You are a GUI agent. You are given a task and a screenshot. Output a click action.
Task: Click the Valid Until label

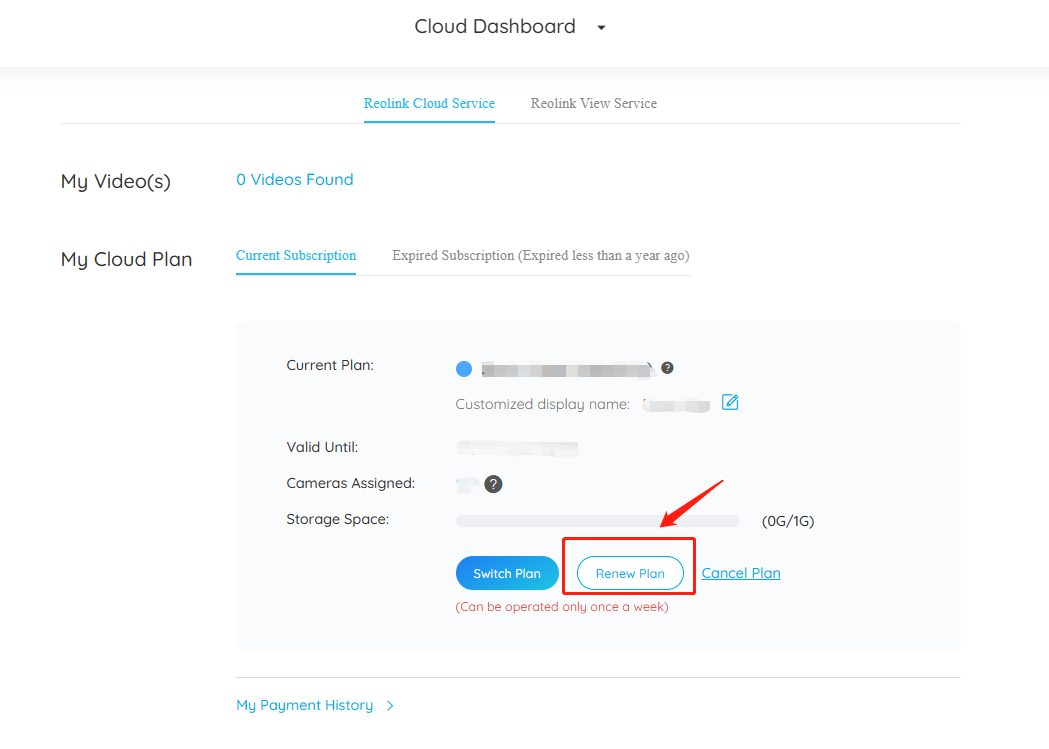pos(322,447)
